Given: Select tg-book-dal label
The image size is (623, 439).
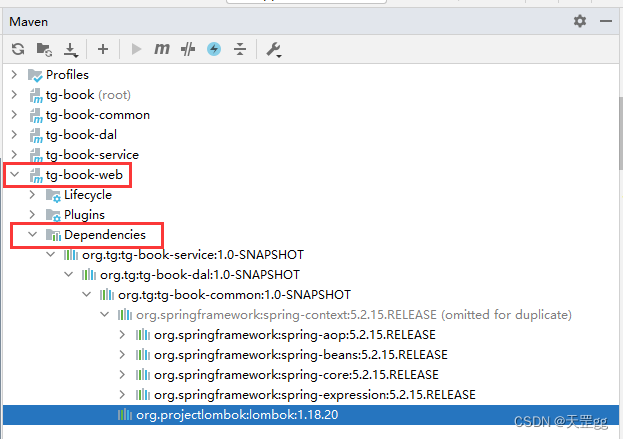Looking at the screenshot, I should (81, 135).
